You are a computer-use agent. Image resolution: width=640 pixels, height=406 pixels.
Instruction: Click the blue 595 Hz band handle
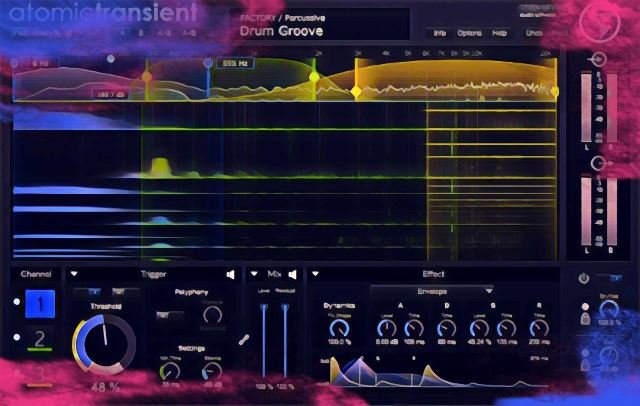point(208,63)
